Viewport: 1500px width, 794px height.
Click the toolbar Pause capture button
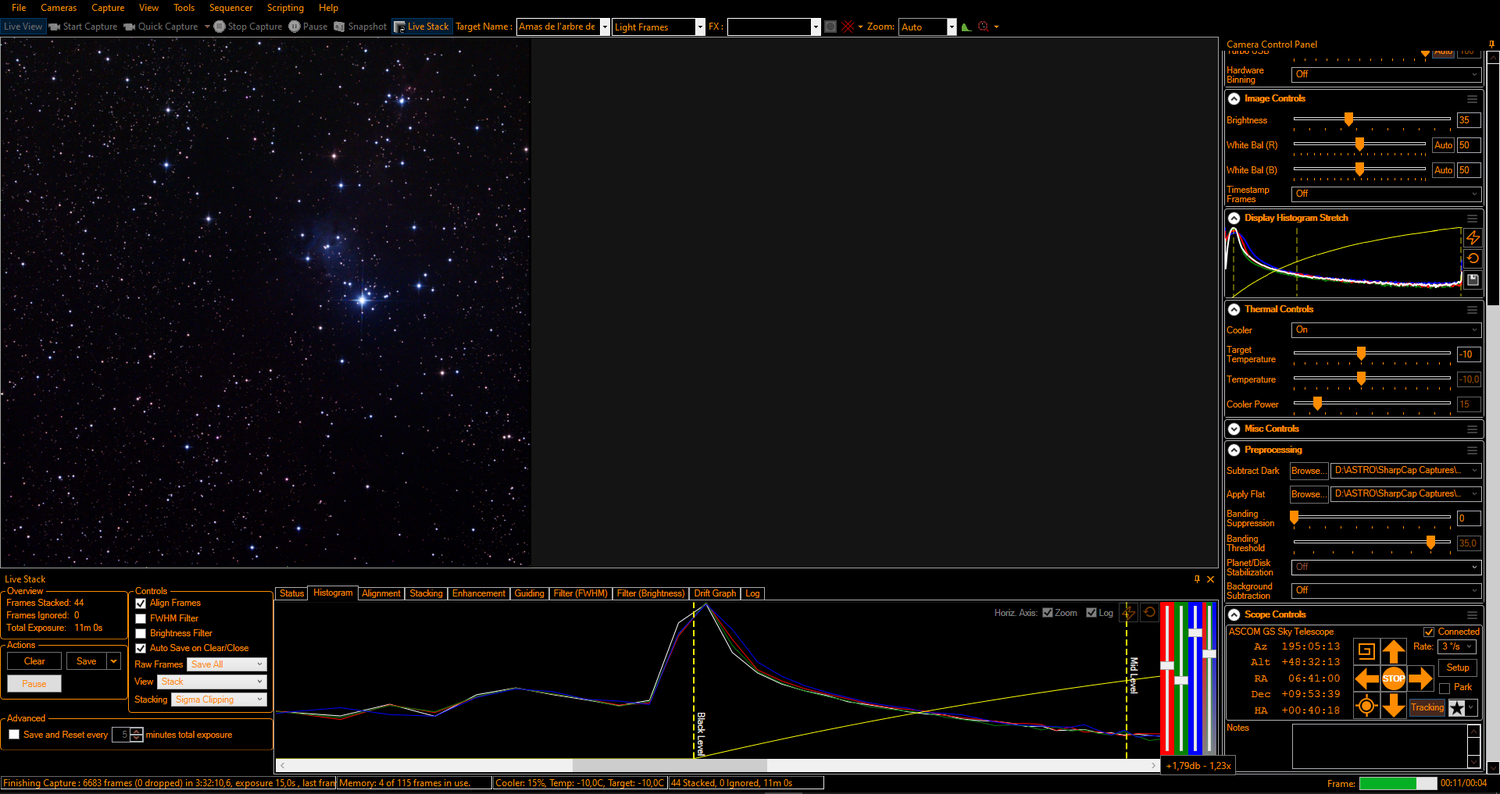click(308, 27)
